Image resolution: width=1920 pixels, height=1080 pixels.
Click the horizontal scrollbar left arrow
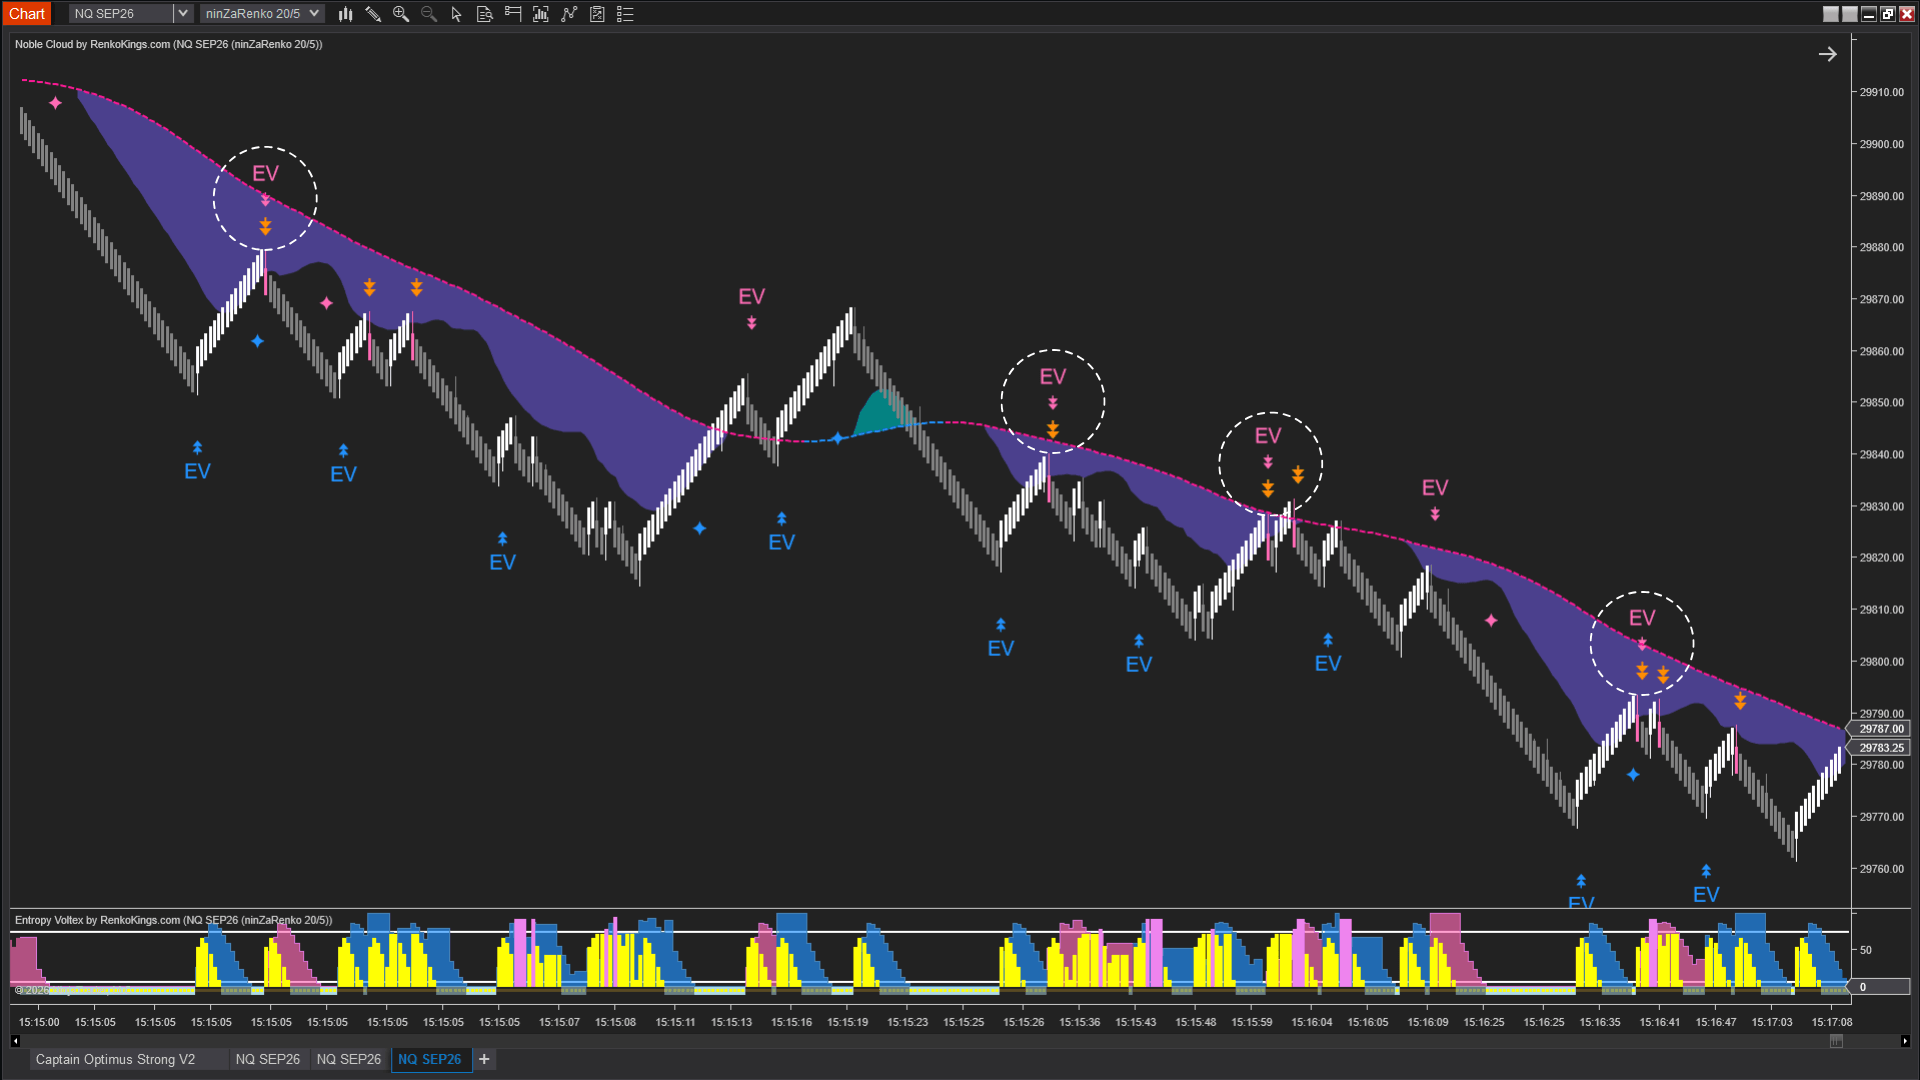pos(15,1041)
